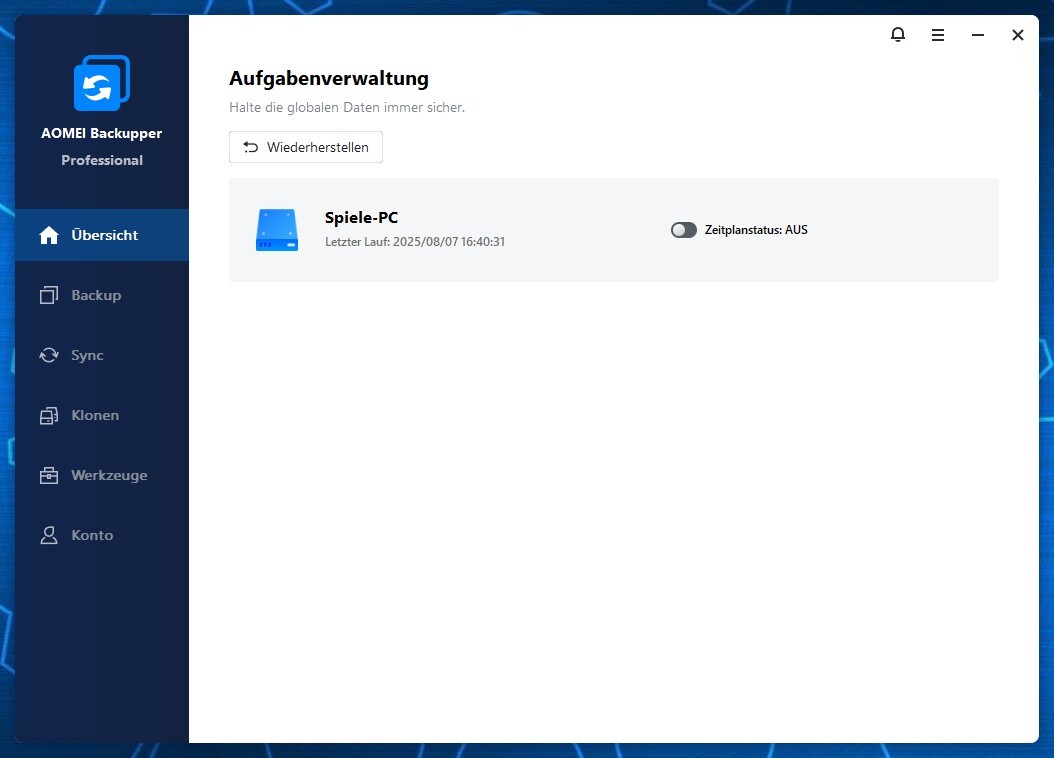The width and height of the screenshot is (1054, 758).
Task: Click the Sync circular arrows icon
Action: [48, 355]
